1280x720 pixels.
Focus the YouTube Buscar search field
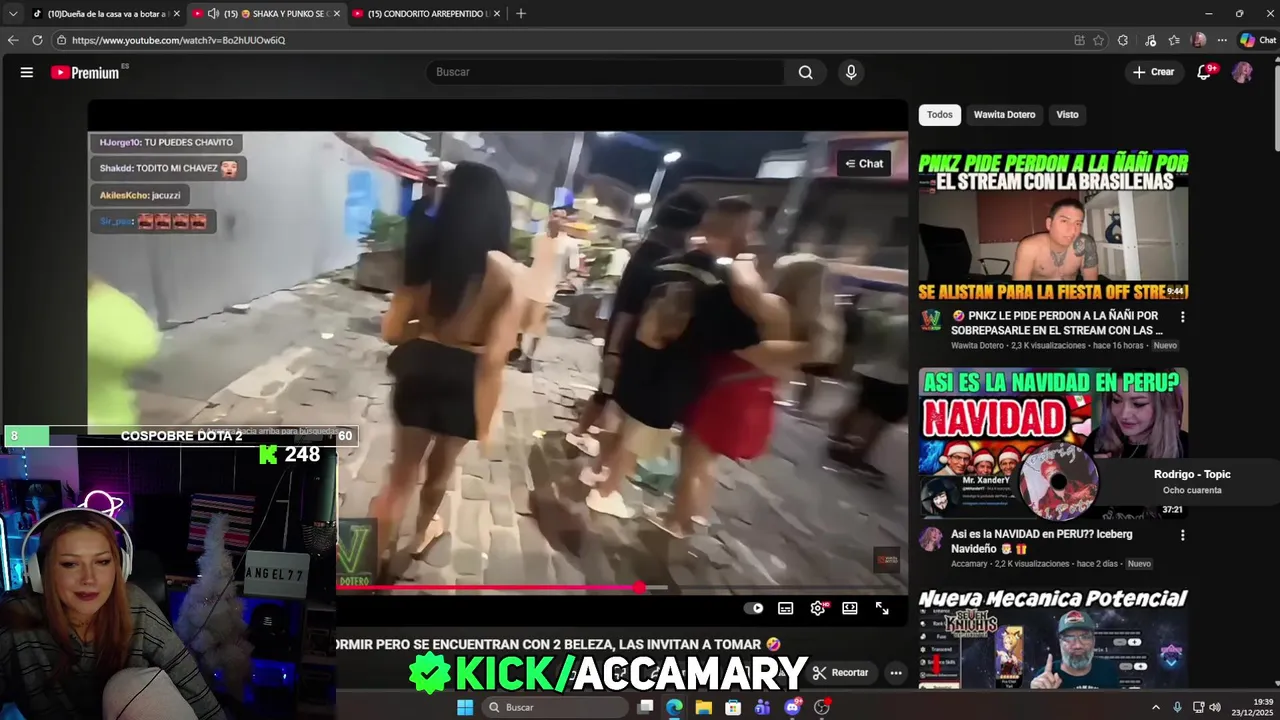[605, 72]
